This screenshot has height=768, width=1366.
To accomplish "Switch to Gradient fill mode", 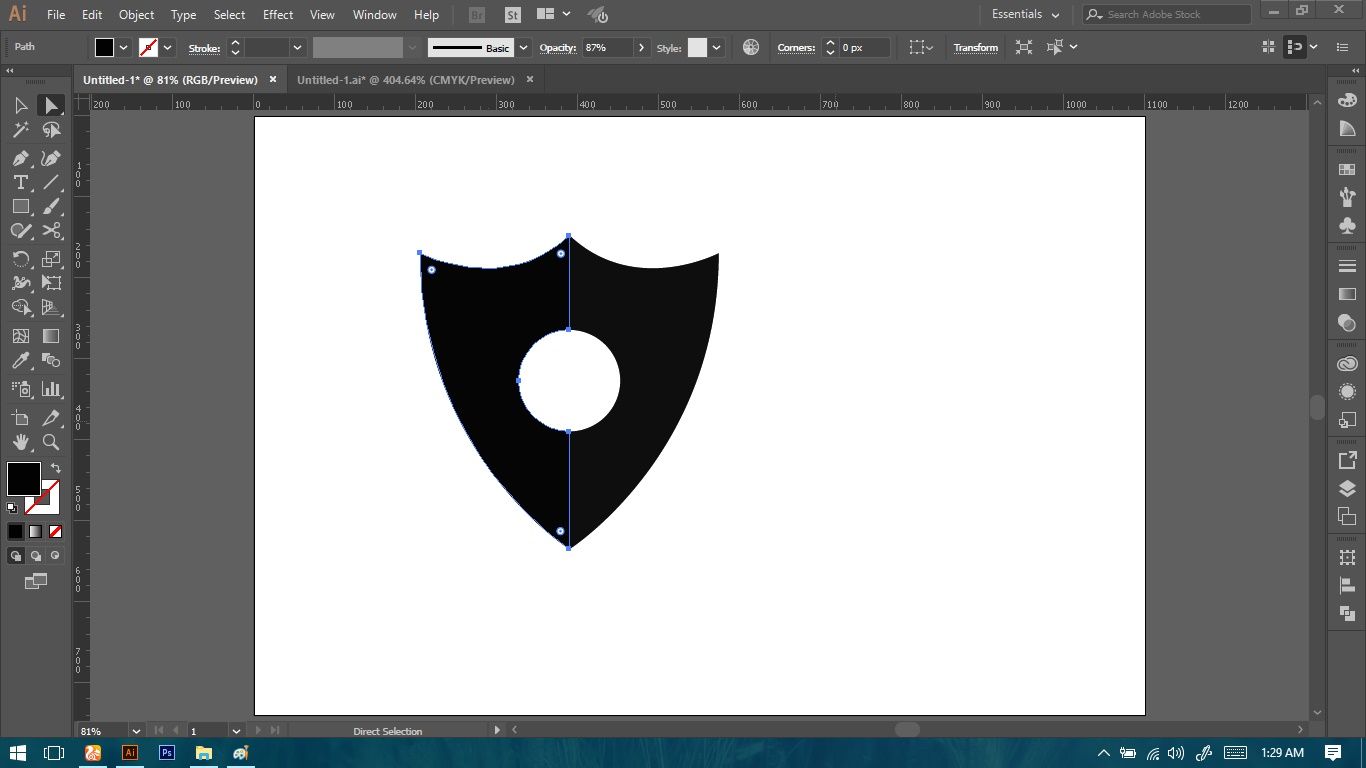I will (x=35, y=531).
